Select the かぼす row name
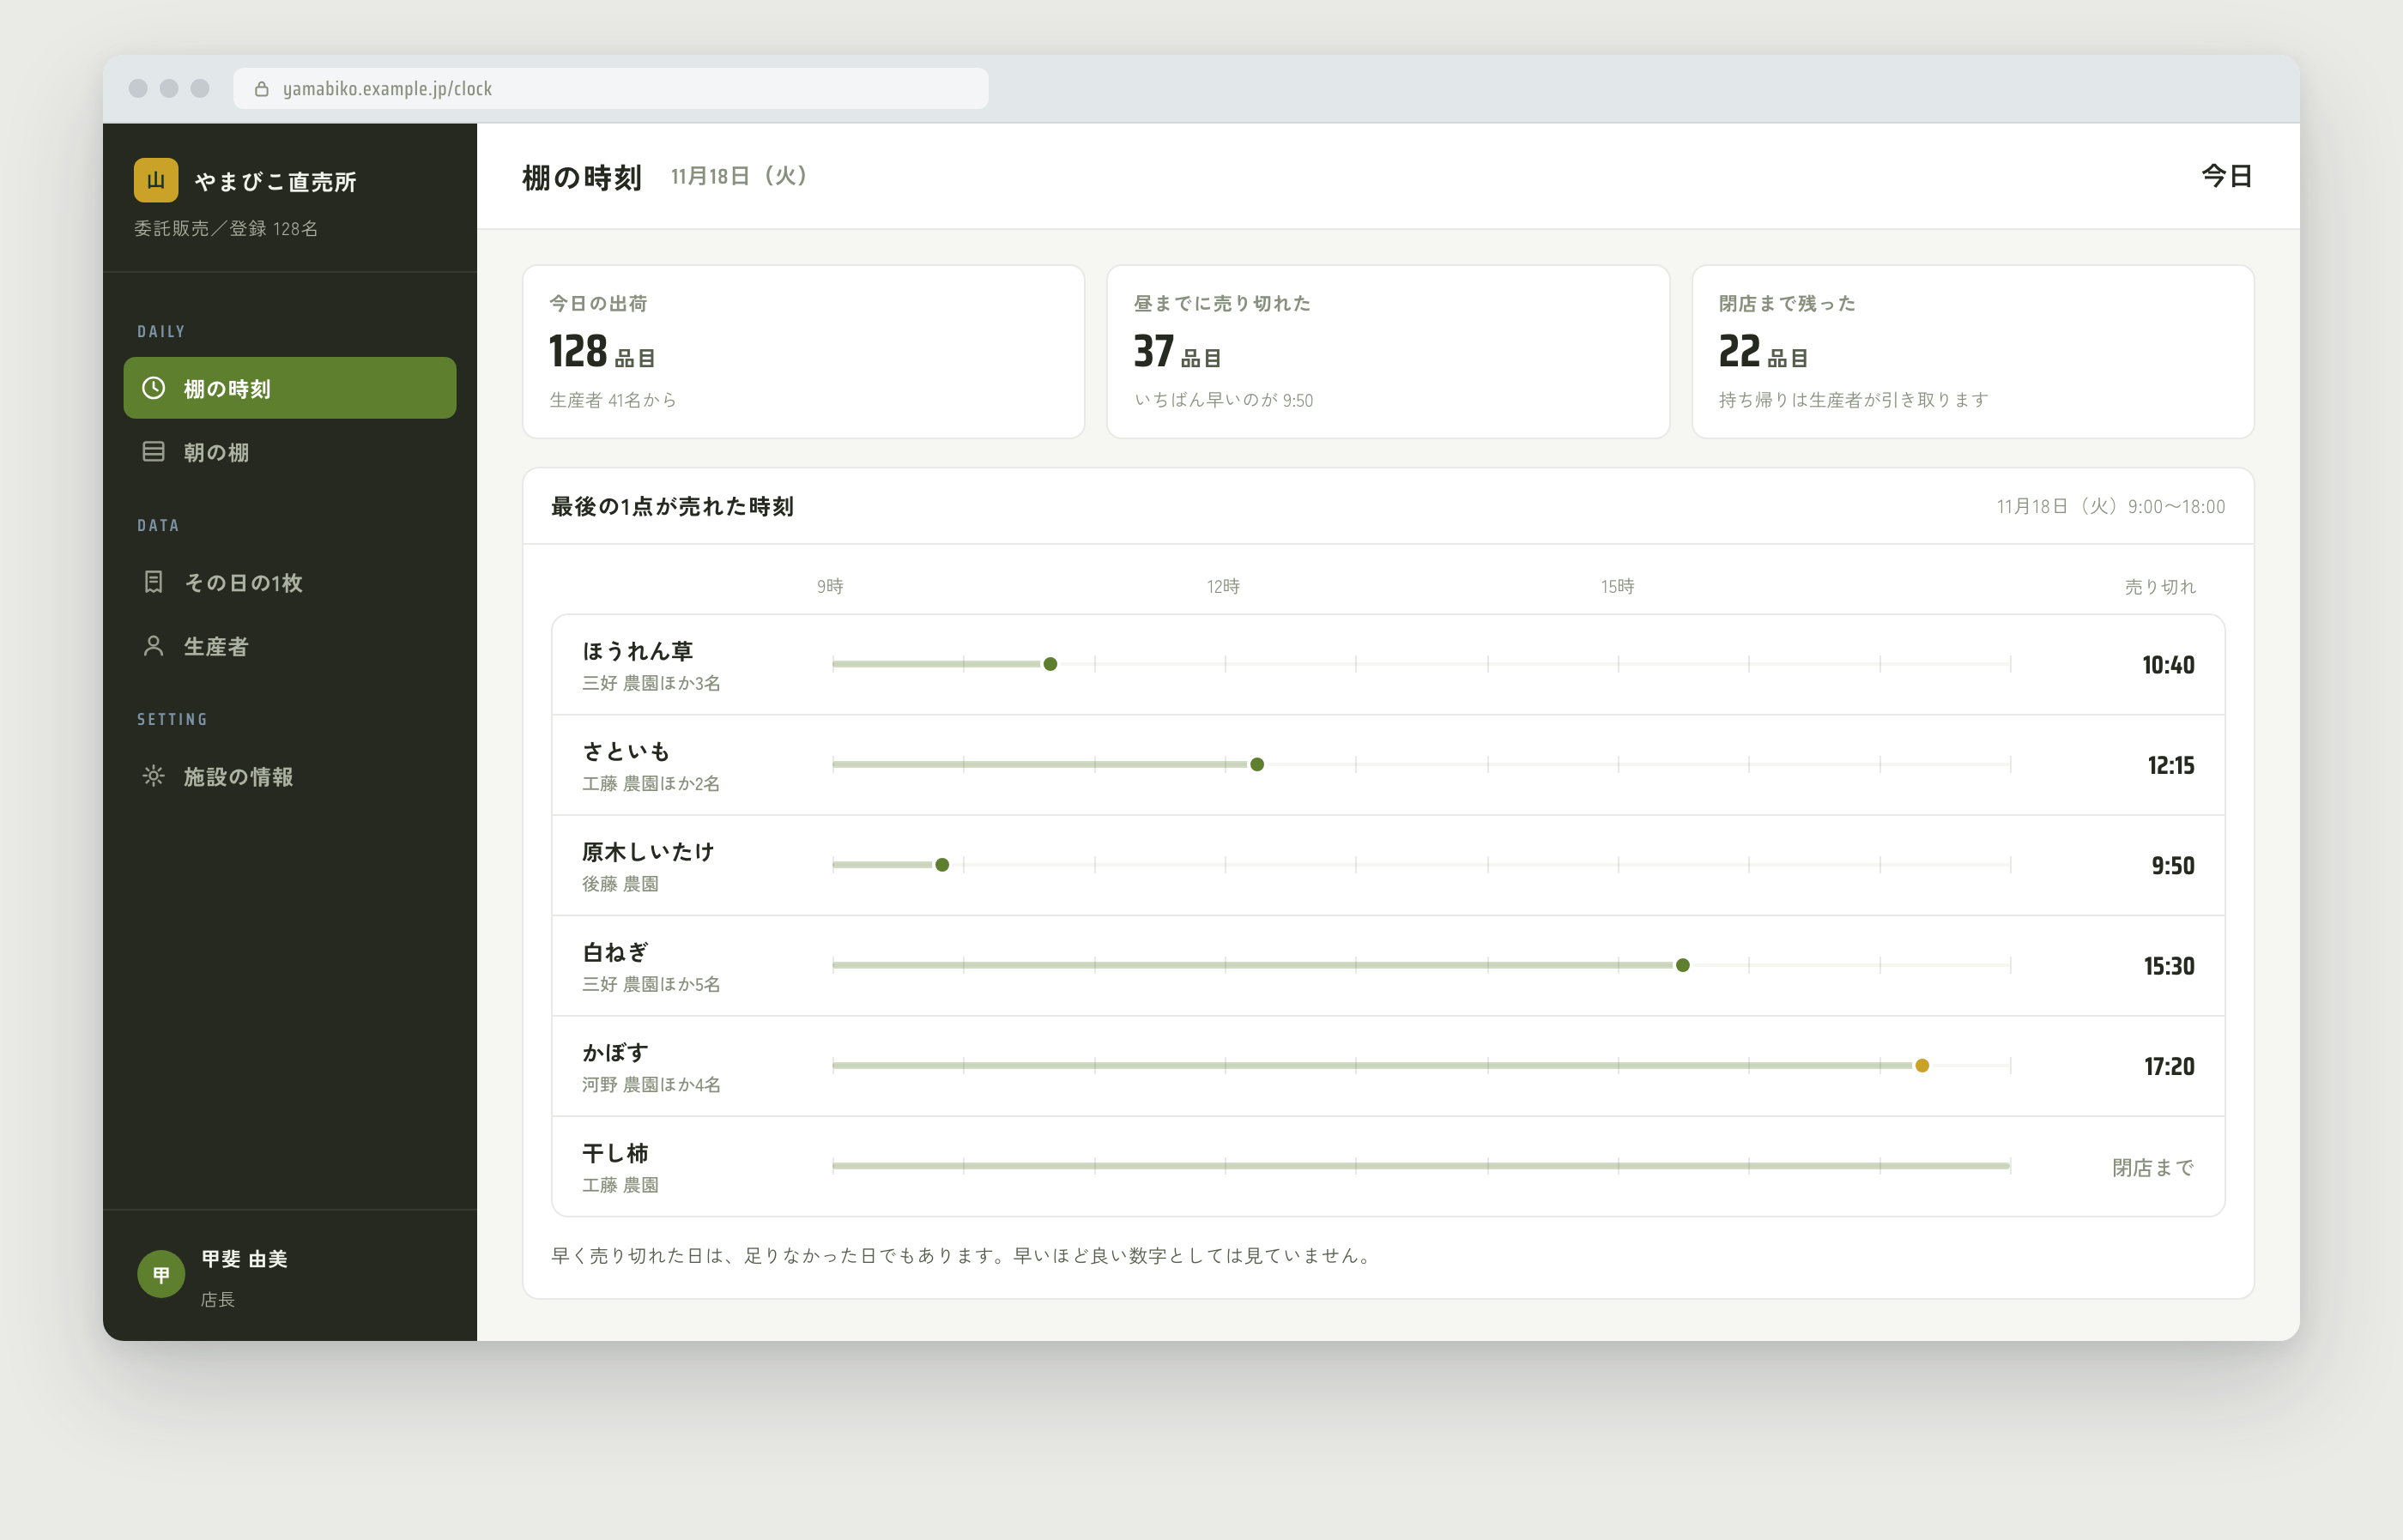 [615, 1053]
